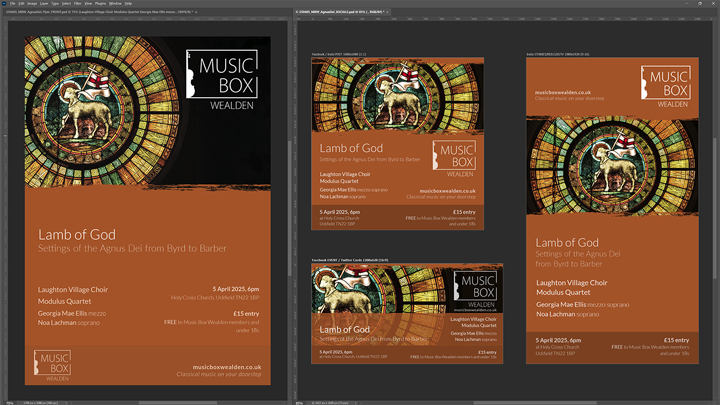Image resolution: width=720 pixels, height=405 pixels.
Task: Open the Help menu
Action: click(128, 3)
